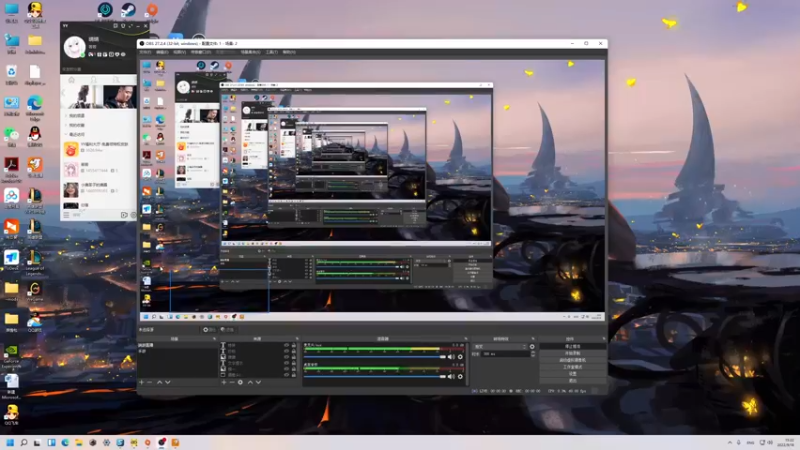Viewport: 800px width, 450px height.
Task: Toggle visibility eye of third source row
Action: tap(286, 357)
